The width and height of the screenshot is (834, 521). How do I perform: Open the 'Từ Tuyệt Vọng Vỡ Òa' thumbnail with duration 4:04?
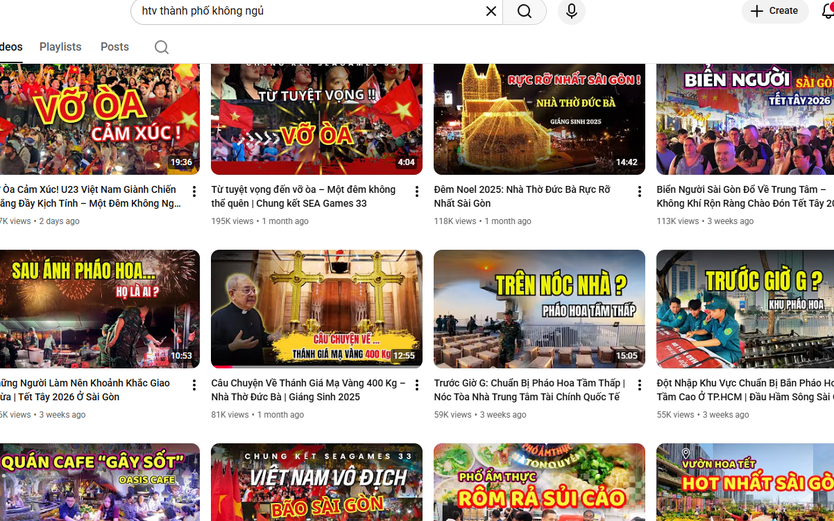316,119
